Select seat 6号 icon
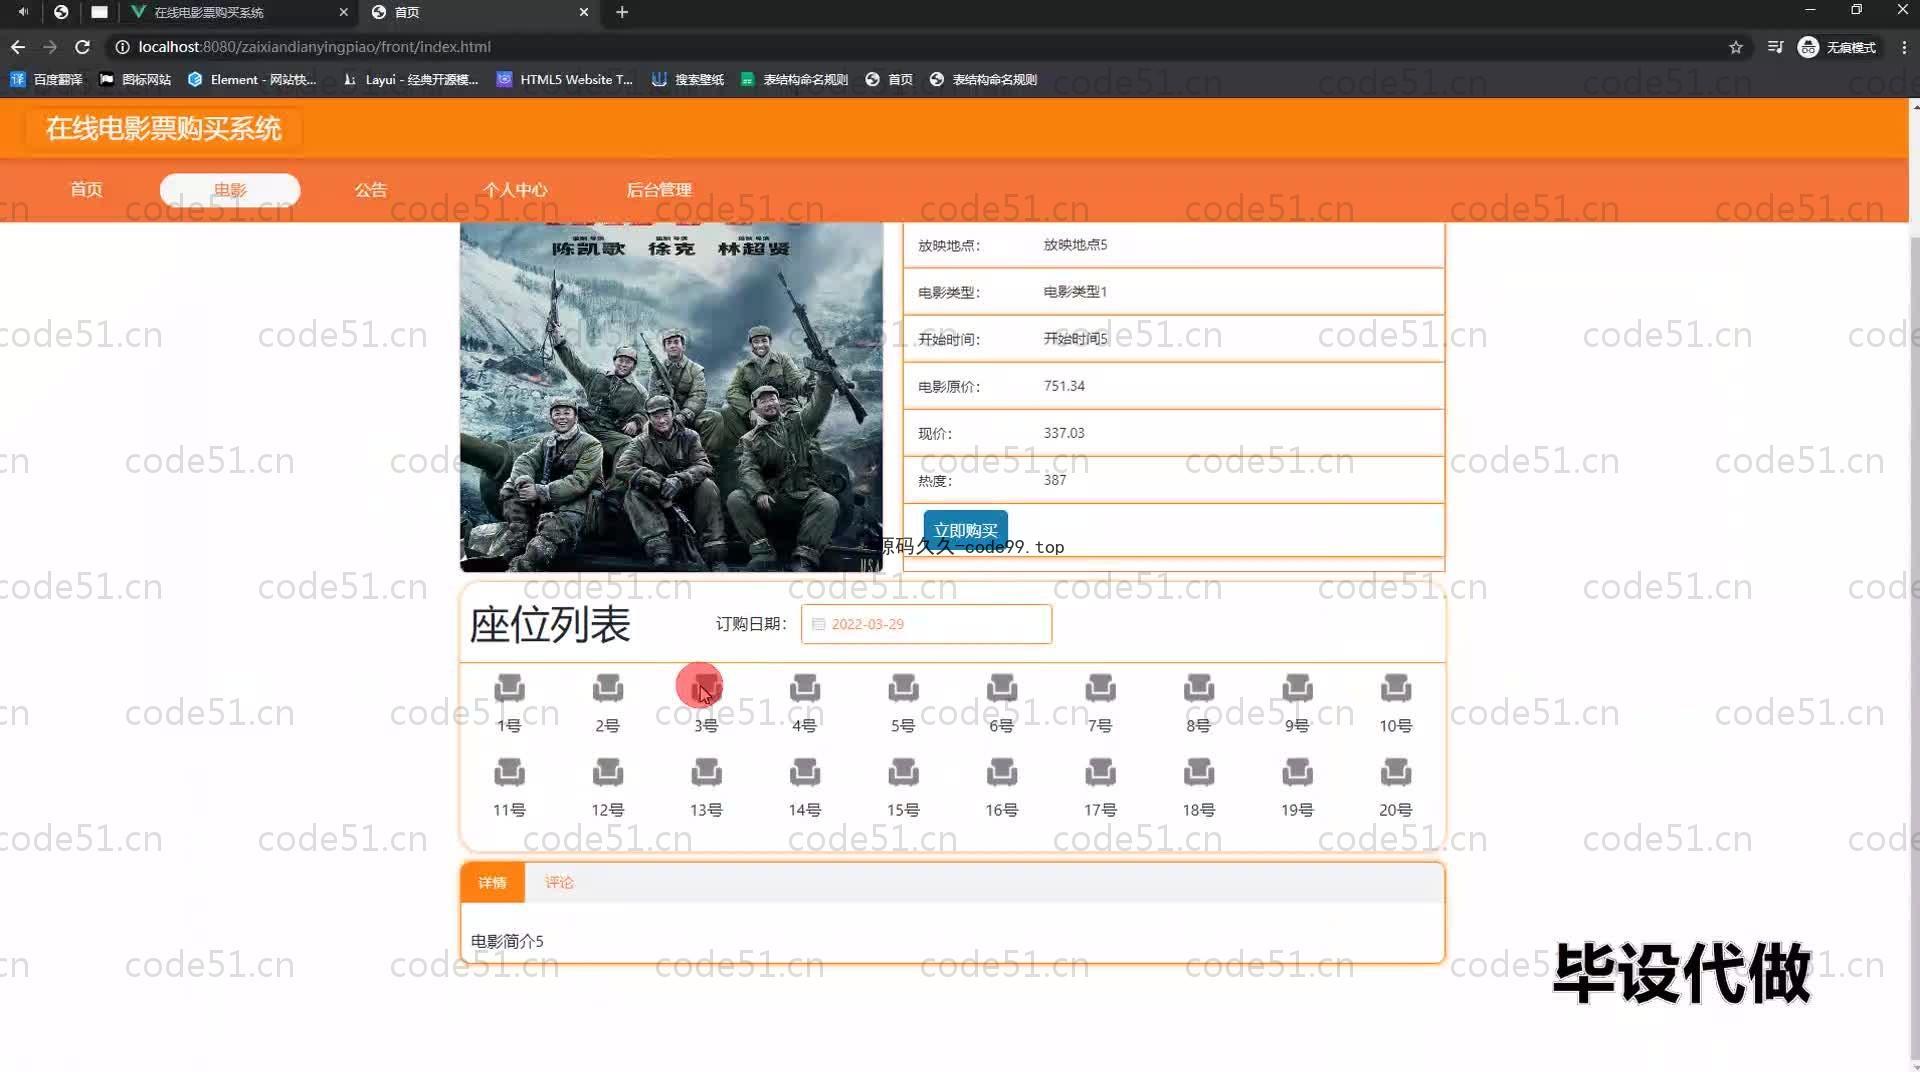 coord(1001,688)
